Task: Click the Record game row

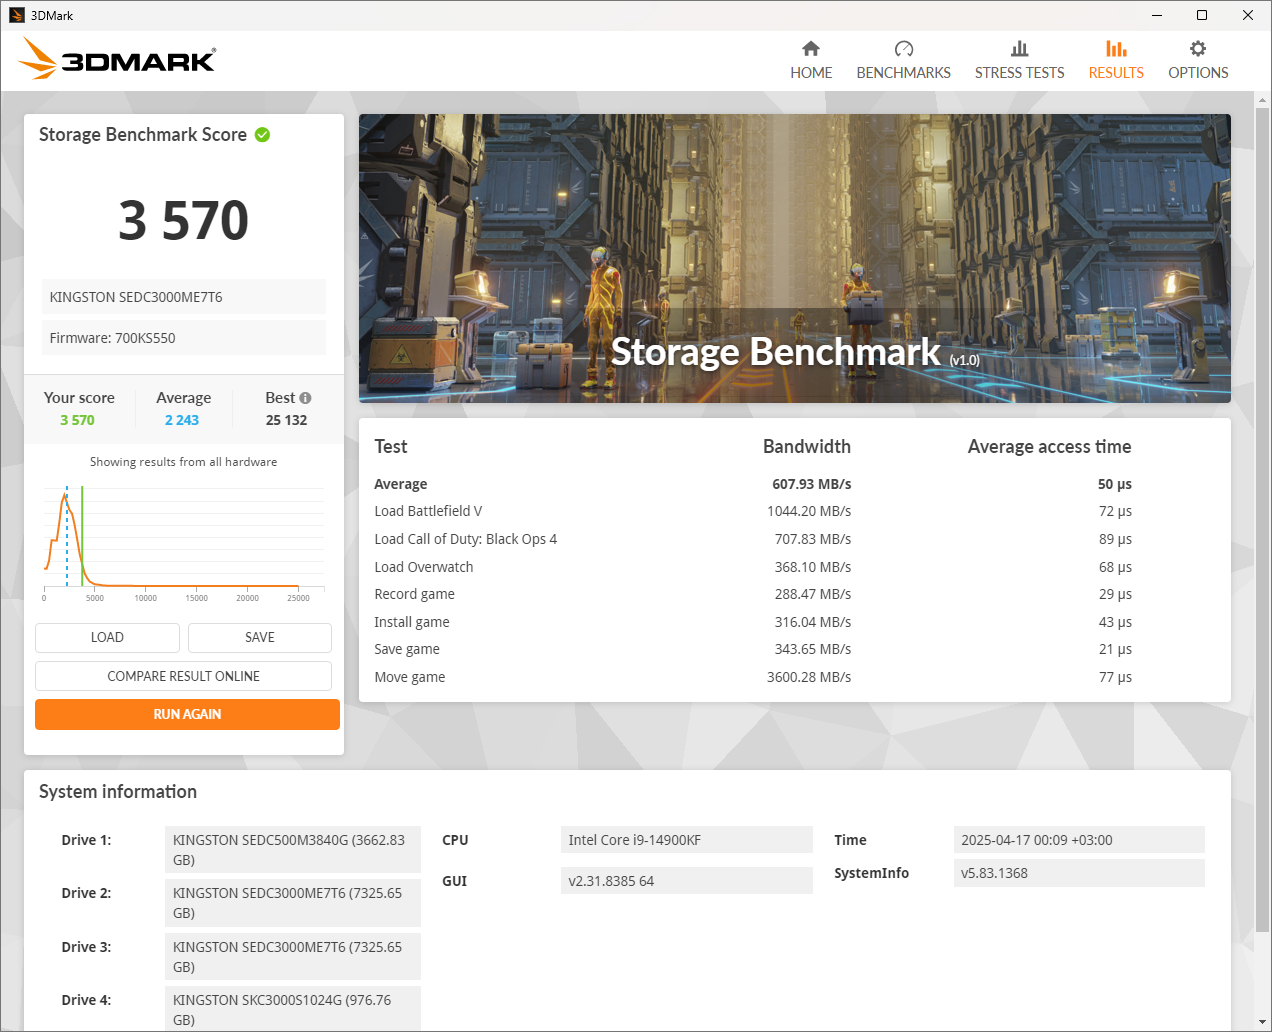Action: tap(753, 594)
